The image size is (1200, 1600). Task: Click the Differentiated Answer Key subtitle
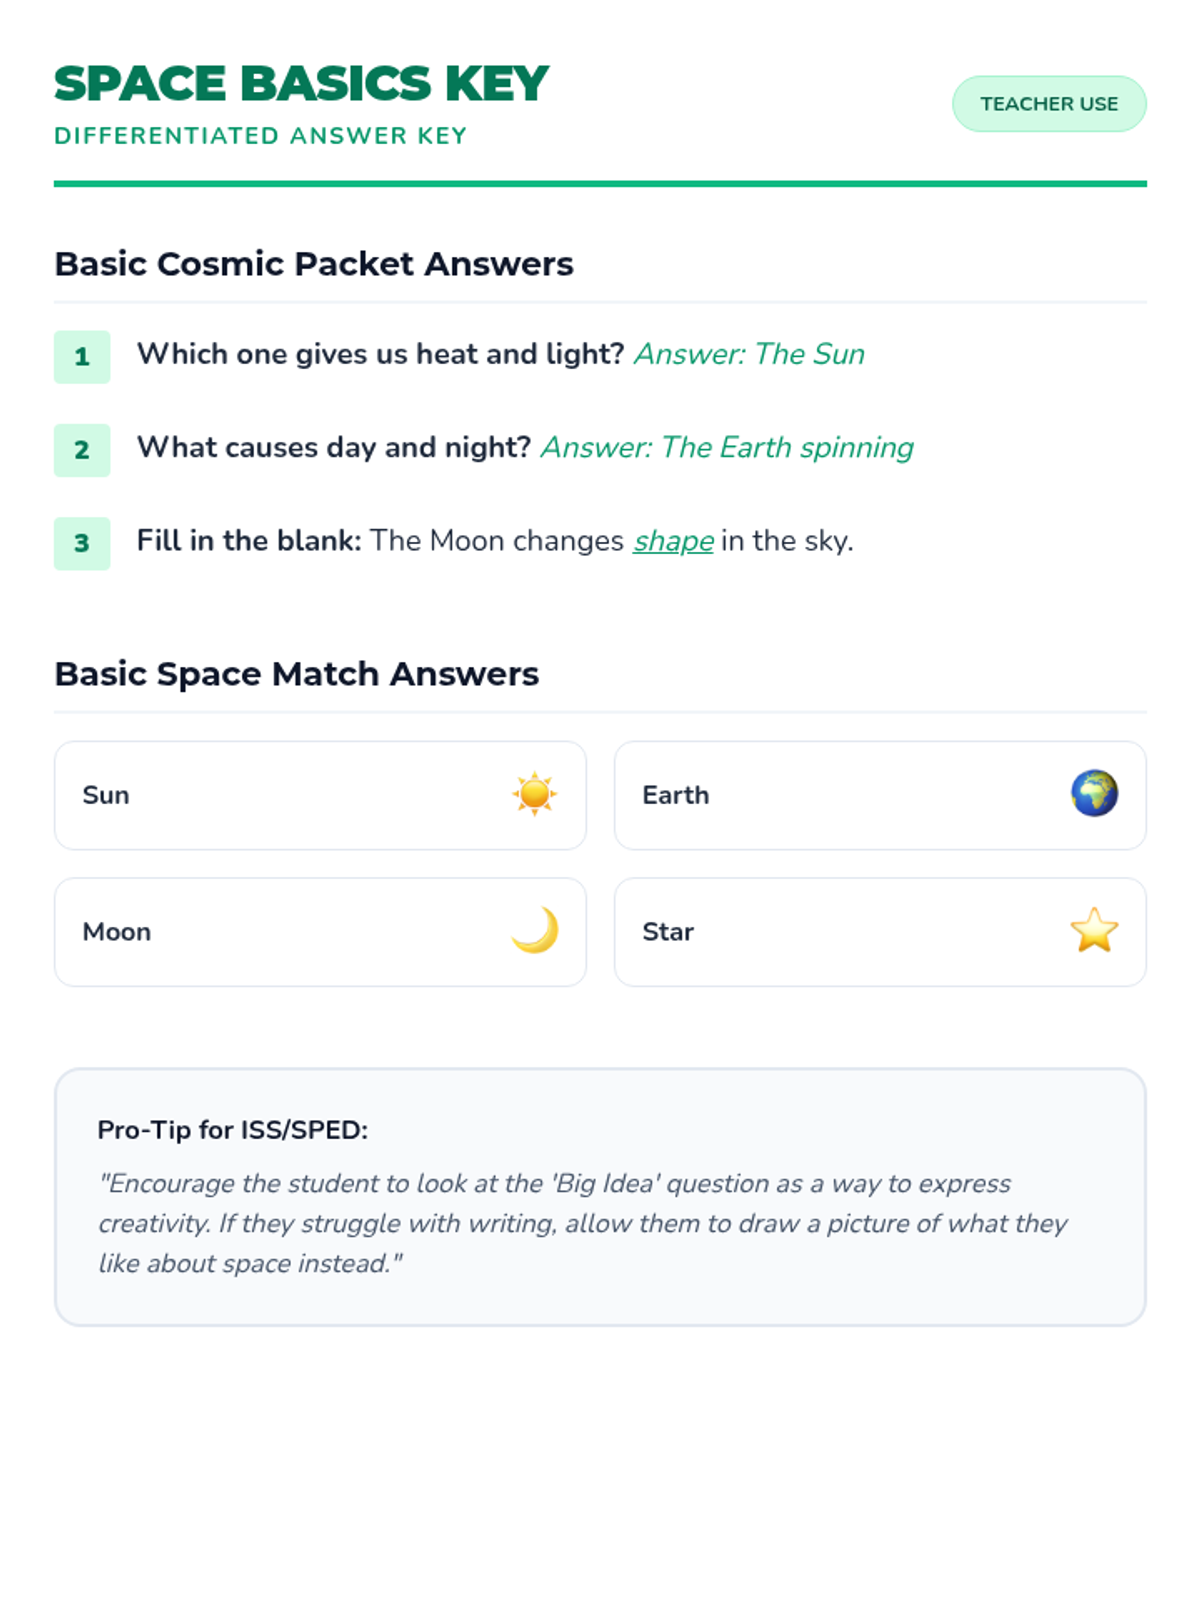click(261, 136)
